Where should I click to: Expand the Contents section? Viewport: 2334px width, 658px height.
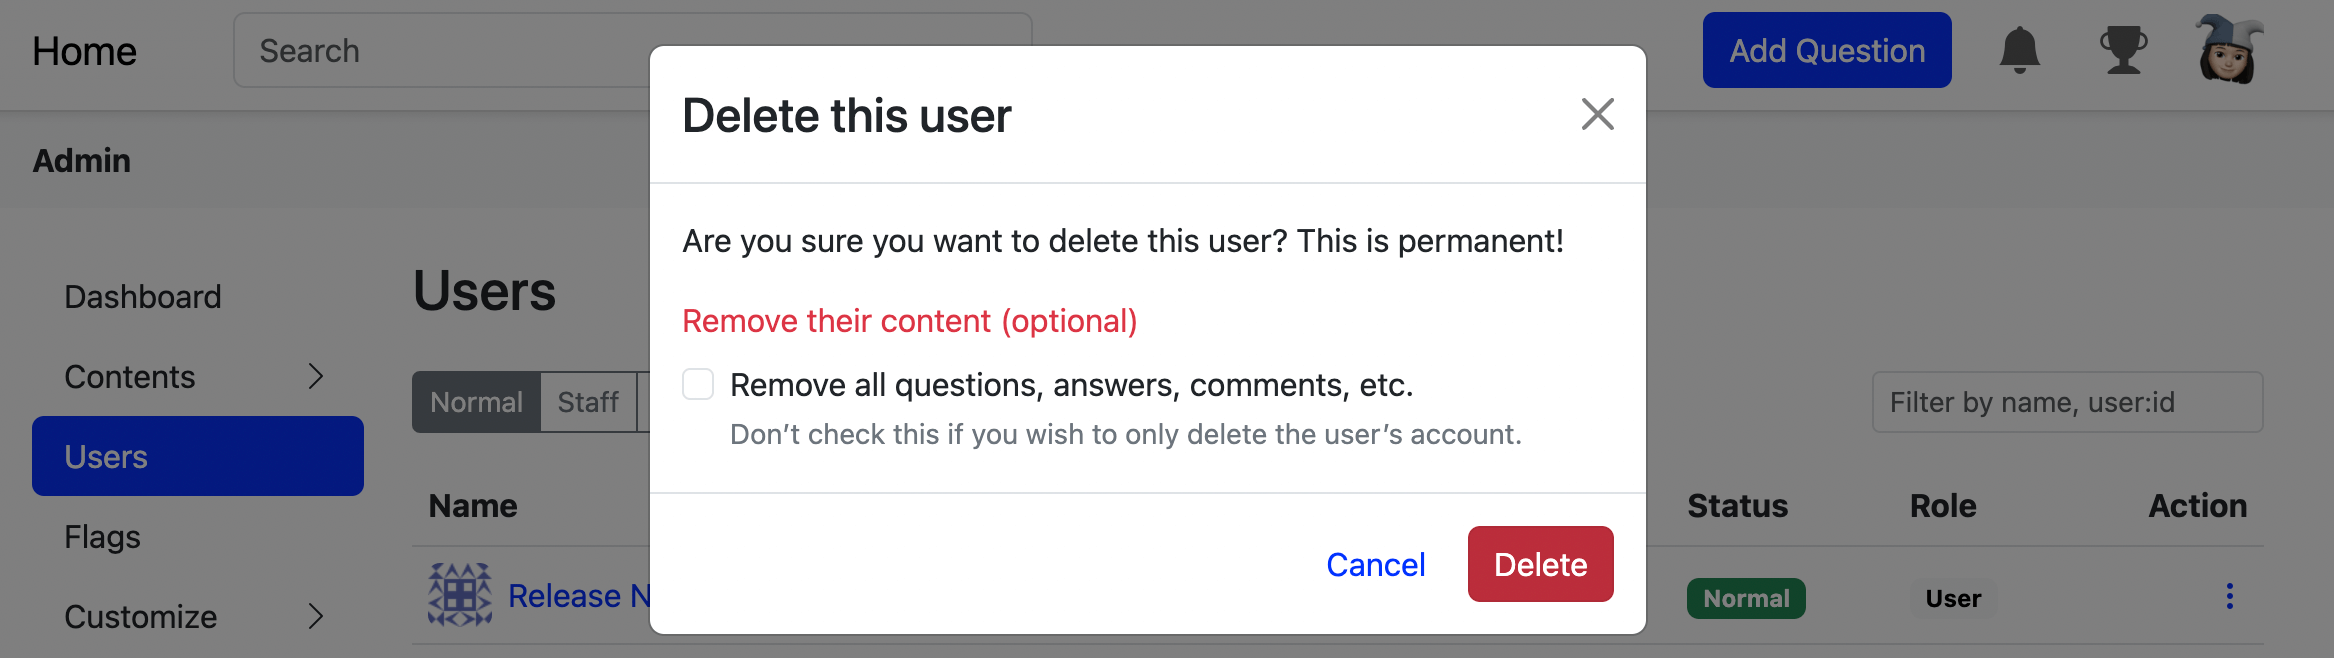[129, 377]
